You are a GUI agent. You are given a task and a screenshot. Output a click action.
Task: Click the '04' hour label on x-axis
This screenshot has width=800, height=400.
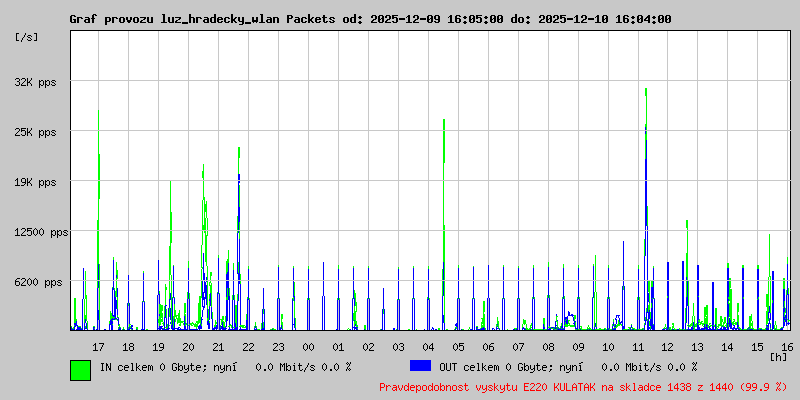(428, 347)
